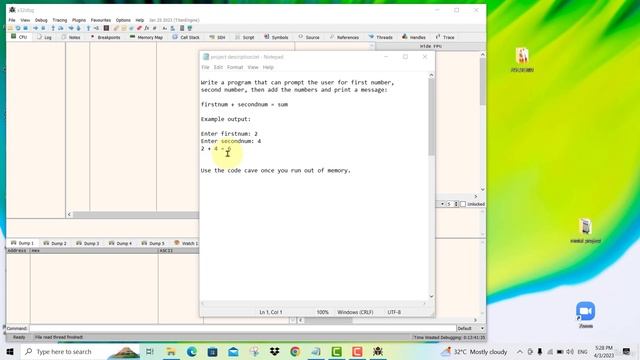Open the patches icon in red
The height and width of the screenshot is (360, 640).
point(139,28)
